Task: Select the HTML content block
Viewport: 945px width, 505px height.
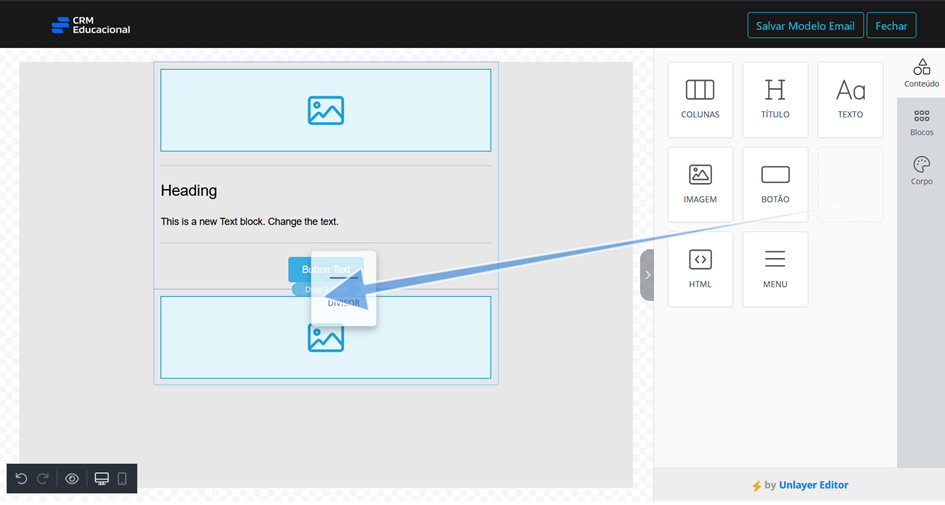Action: click(700, 269)
